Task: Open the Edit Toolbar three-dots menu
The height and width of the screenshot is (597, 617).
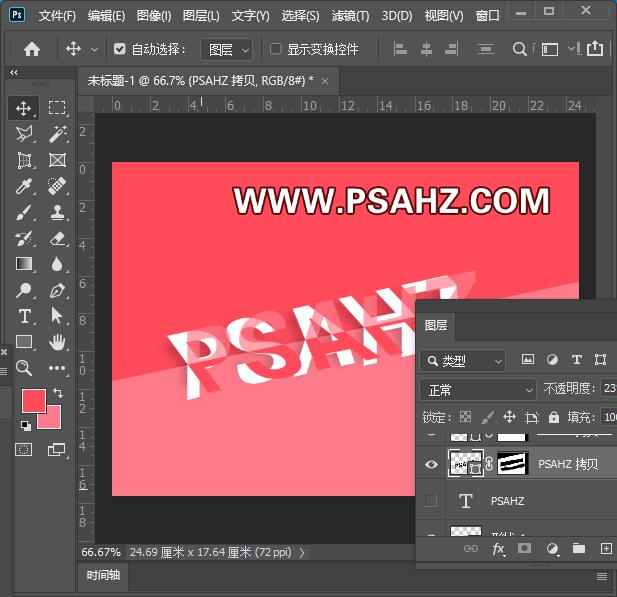Action: tap(57, 368)
